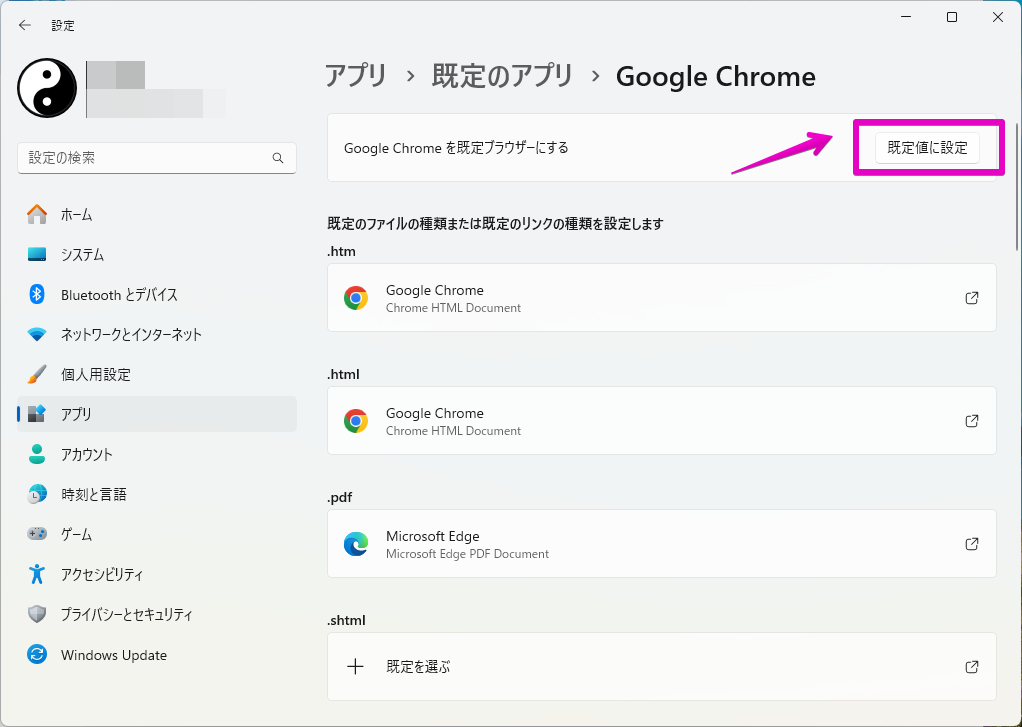Click the Wi-Fi network icon
The height and width of the screenshot is (727, 1022).
click(x=37, y=334)
